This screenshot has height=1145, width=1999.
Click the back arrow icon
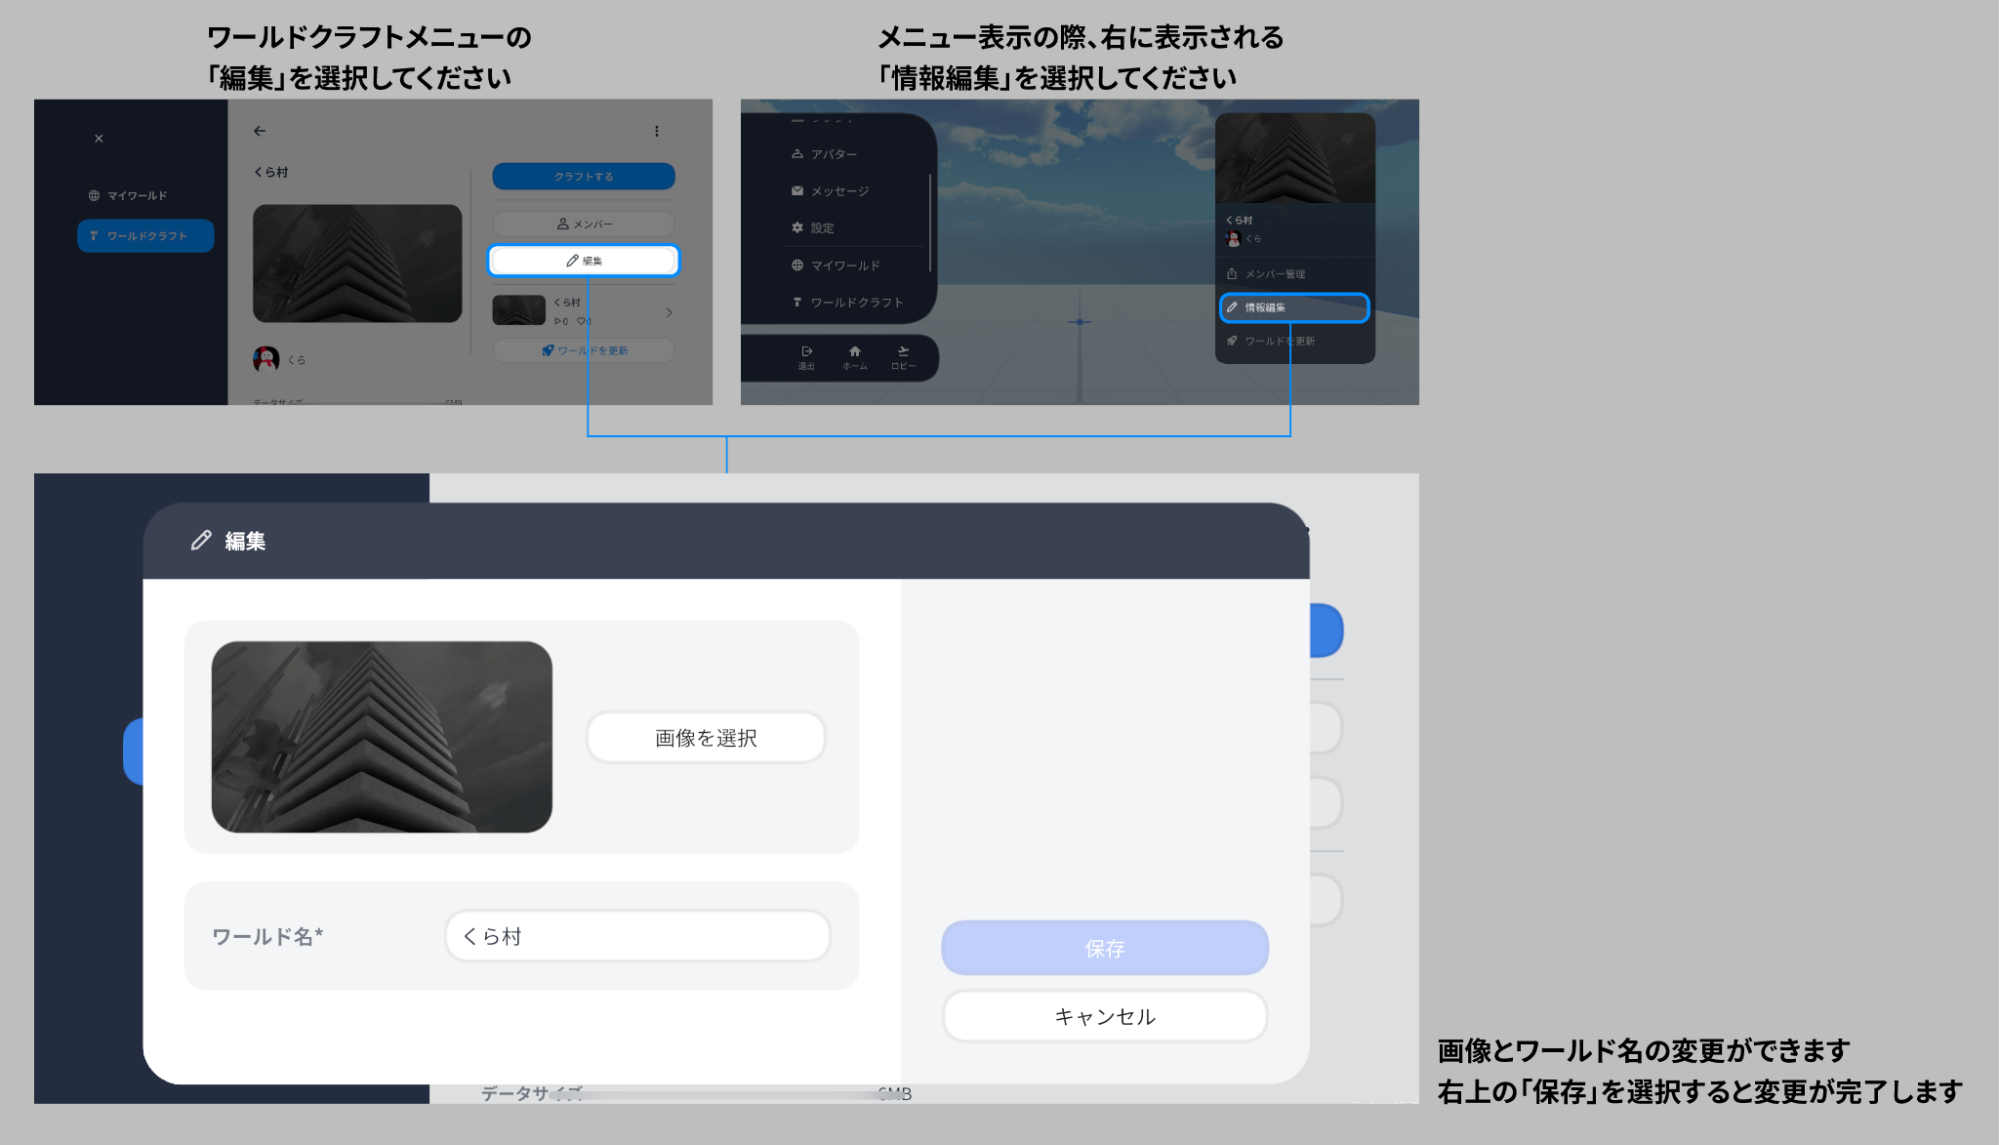(260, 131)
